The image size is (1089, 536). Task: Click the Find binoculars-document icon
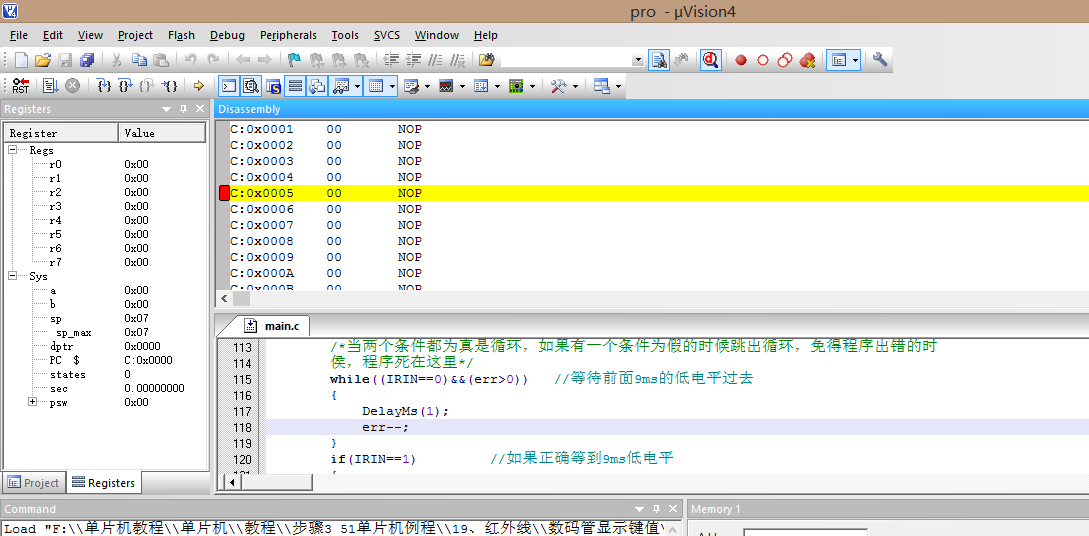point(658,60)
